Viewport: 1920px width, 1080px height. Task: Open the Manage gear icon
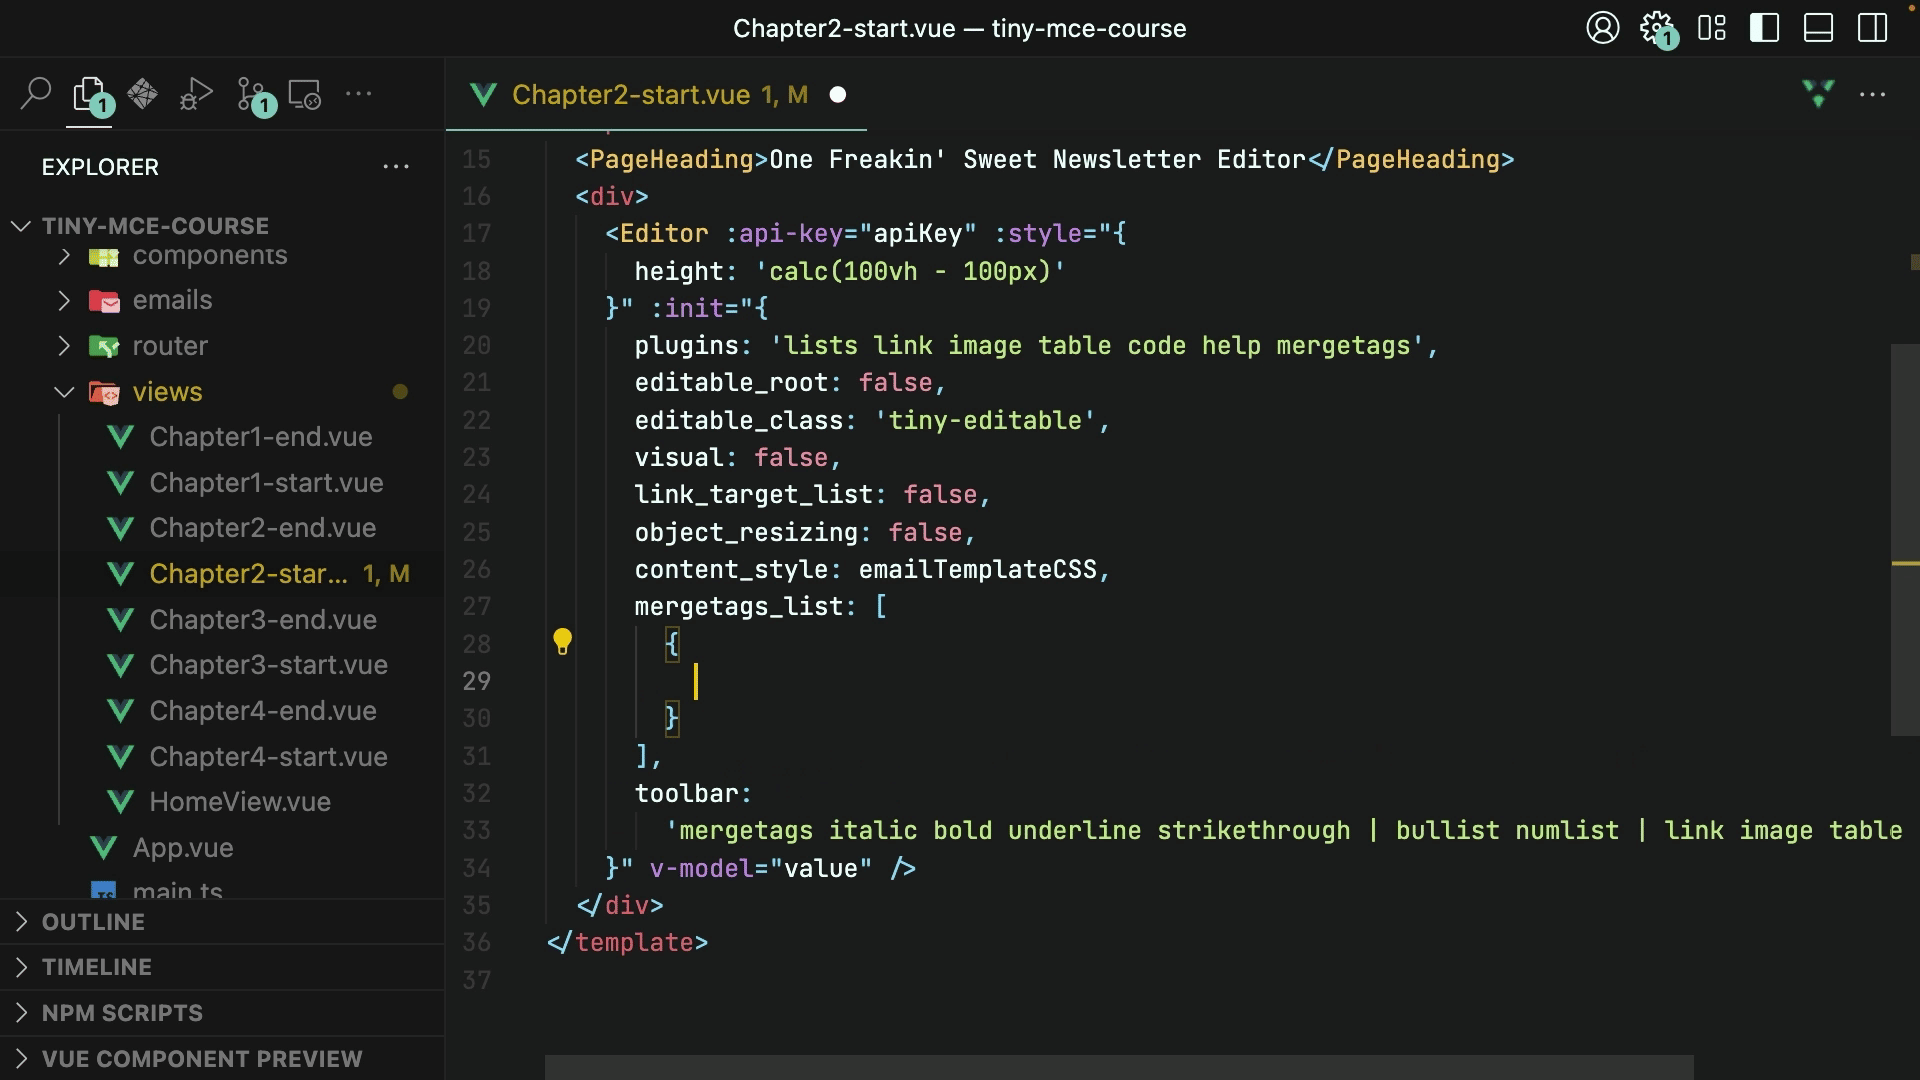click(1657, 28)
